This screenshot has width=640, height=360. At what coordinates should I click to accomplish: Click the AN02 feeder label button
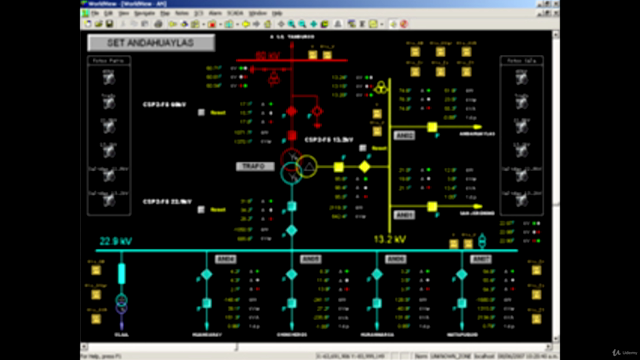point(404,136)
